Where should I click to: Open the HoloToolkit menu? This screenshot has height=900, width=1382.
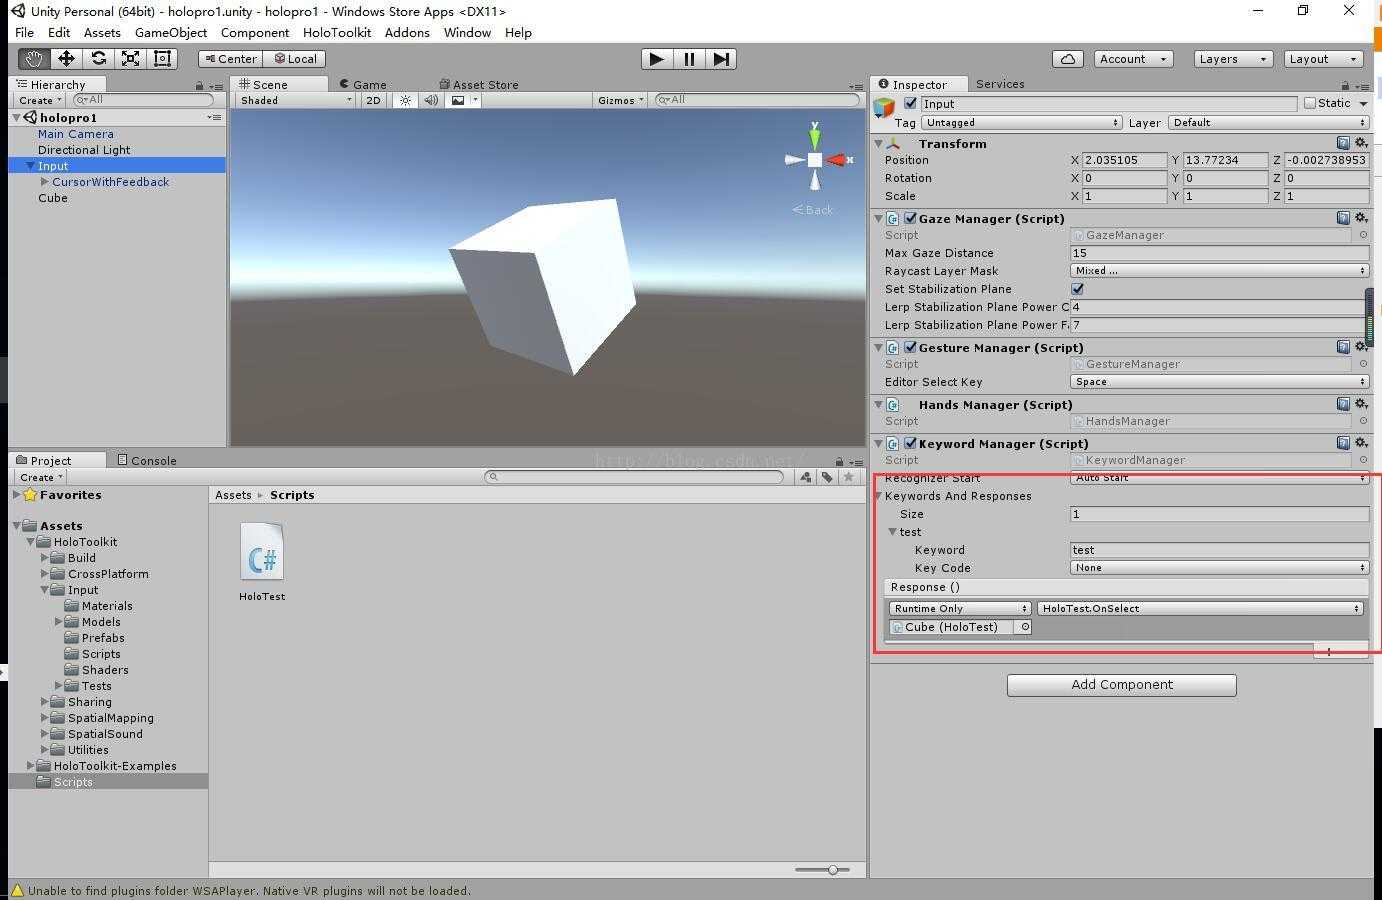[337, 32]
